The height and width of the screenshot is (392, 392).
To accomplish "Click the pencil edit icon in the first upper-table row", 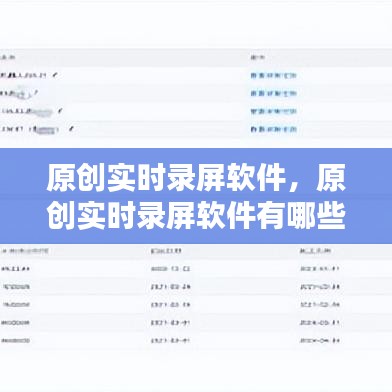I will tap(55, 75).
